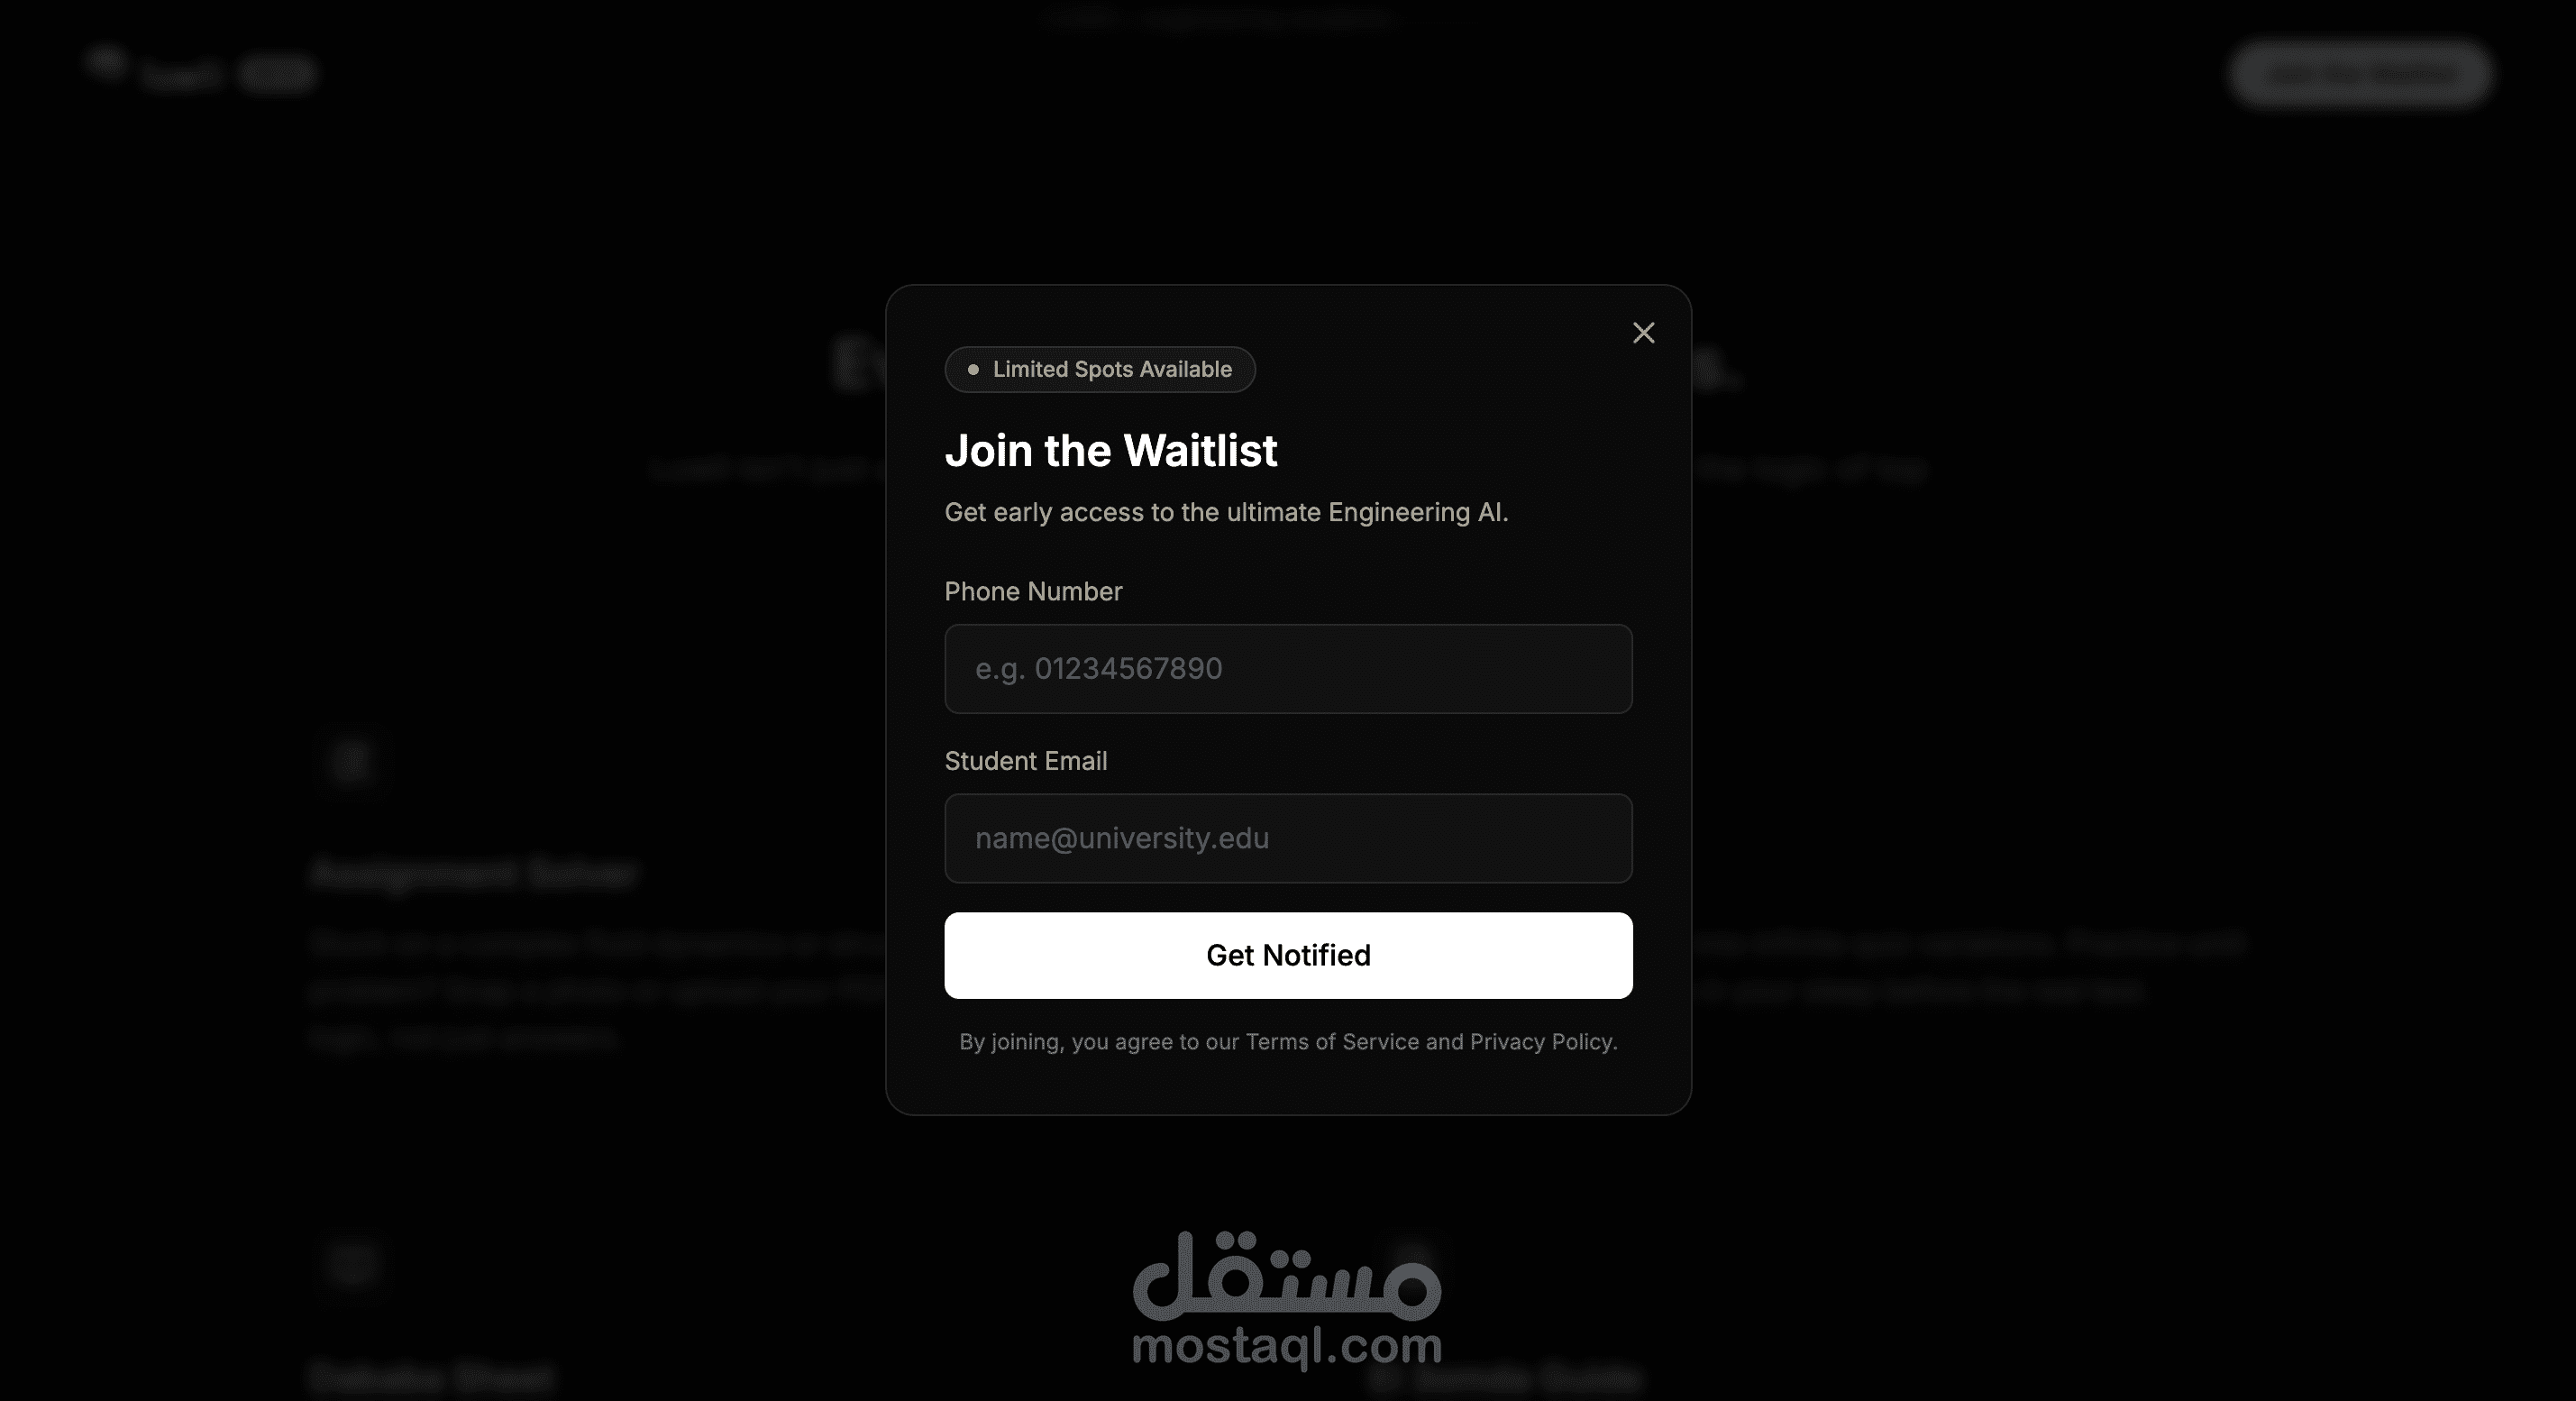Select the Join the Waitlist heading

(1111, 450)
